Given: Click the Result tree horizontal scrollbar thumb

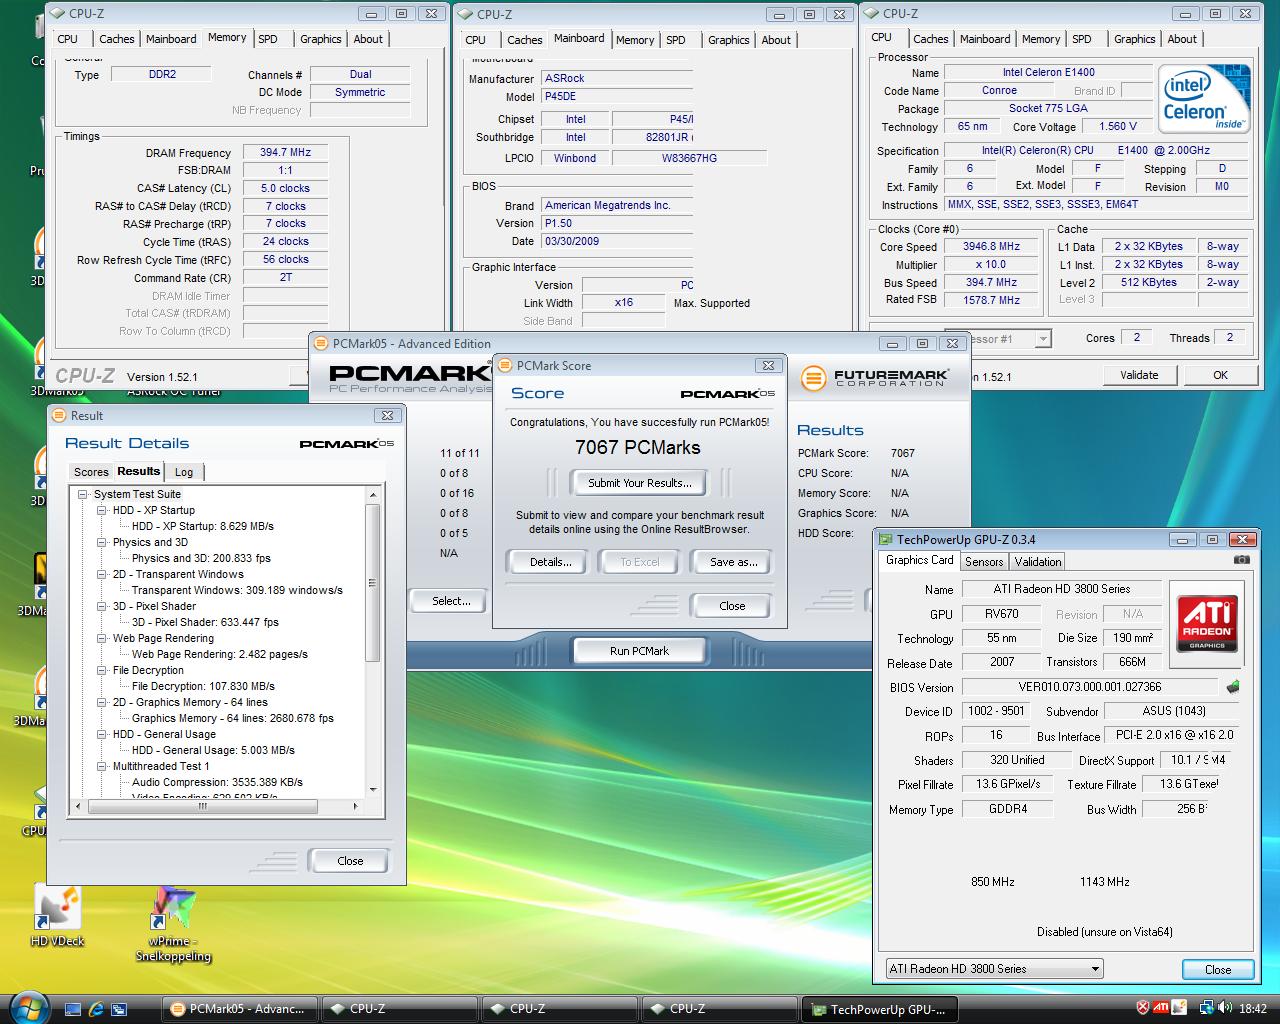Looking at the screenshot, I should tap(205, 806).
